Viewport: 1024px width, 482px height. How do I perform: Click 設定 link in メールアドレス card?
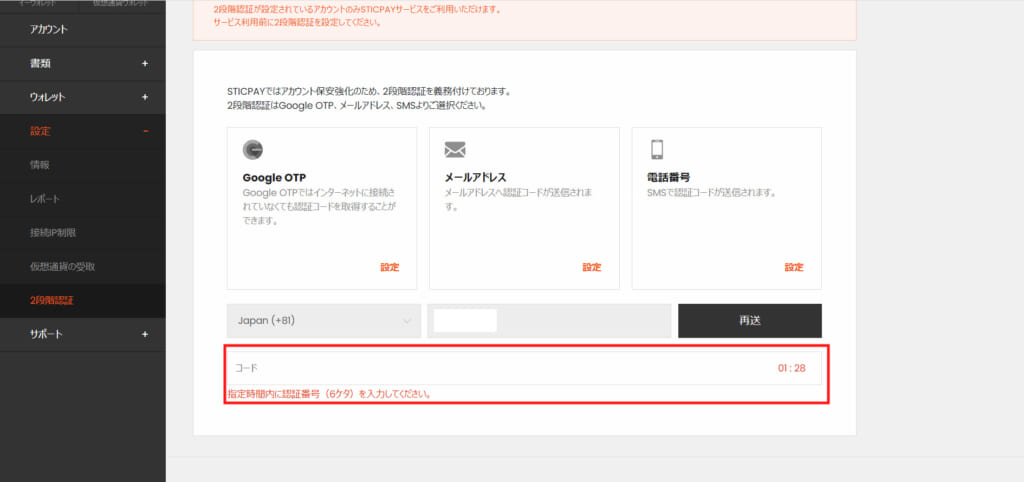point(592,267)
